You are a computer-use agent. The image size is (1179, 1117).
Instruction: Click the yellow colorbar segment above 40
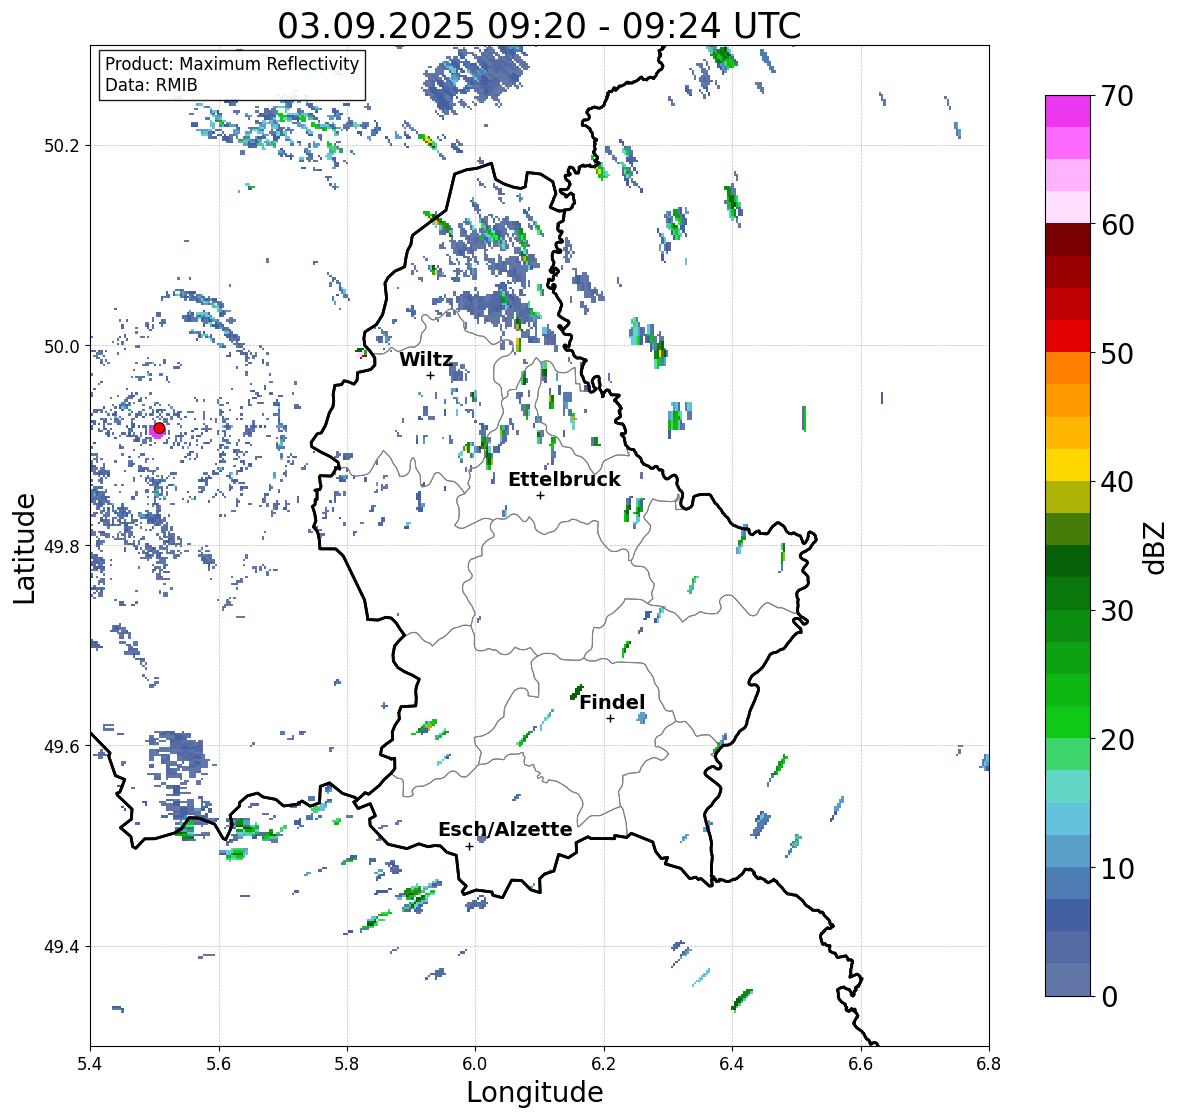pos(1068,465)
